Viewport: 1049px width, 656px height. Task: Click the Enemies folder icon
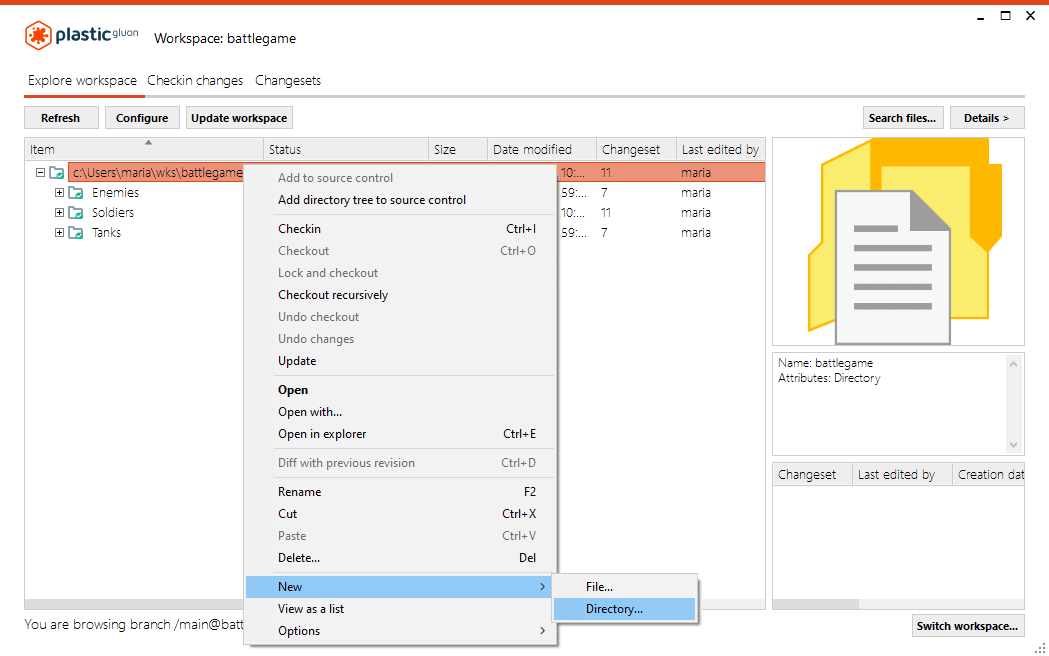click(76, 193)
